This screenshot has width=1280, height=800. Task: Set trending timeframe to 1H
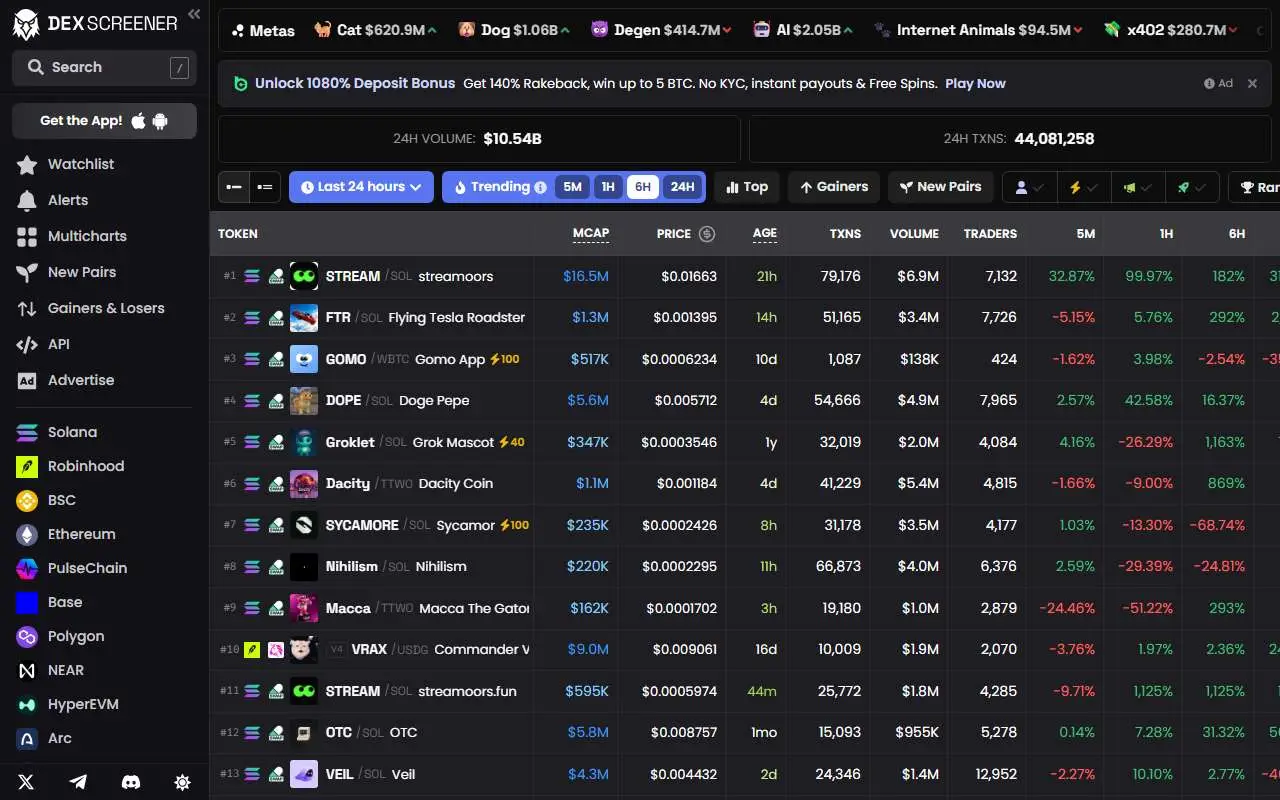point(608,187)
